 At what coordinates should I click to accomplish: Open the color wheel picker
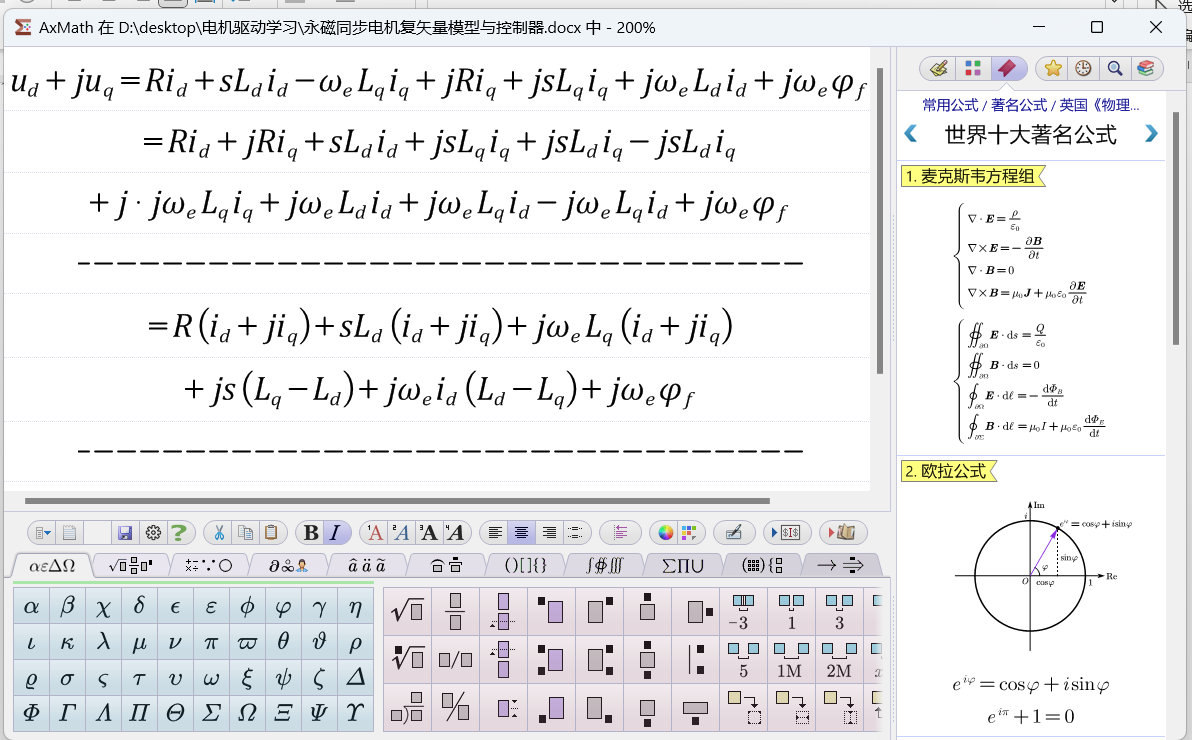point(666,533)
